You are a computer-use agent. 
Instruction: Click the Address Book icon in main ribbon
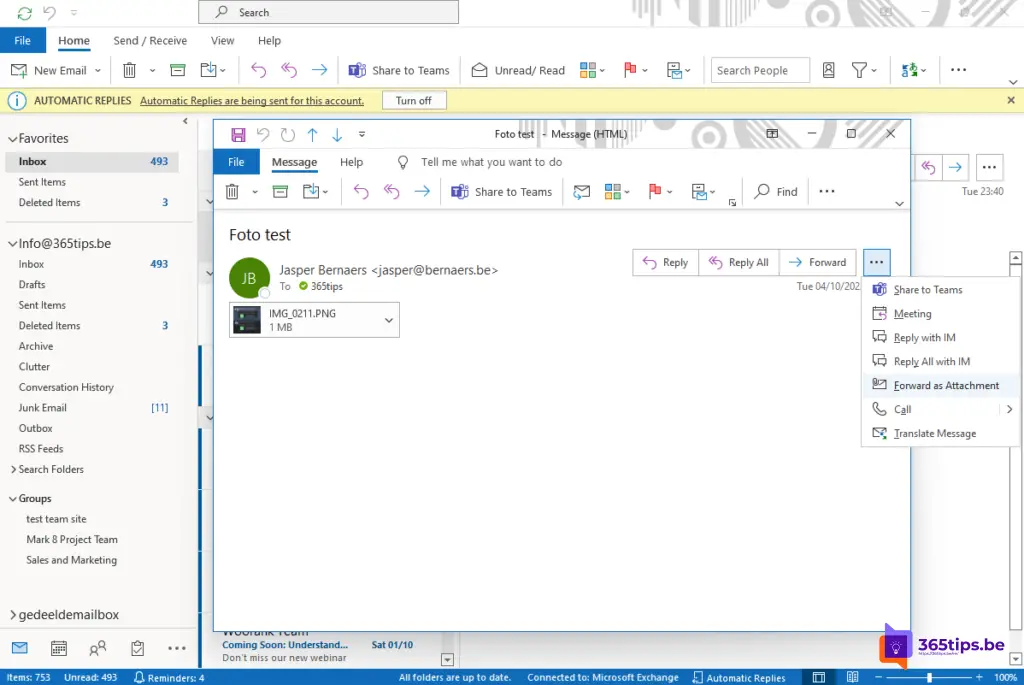click(828, 70)
